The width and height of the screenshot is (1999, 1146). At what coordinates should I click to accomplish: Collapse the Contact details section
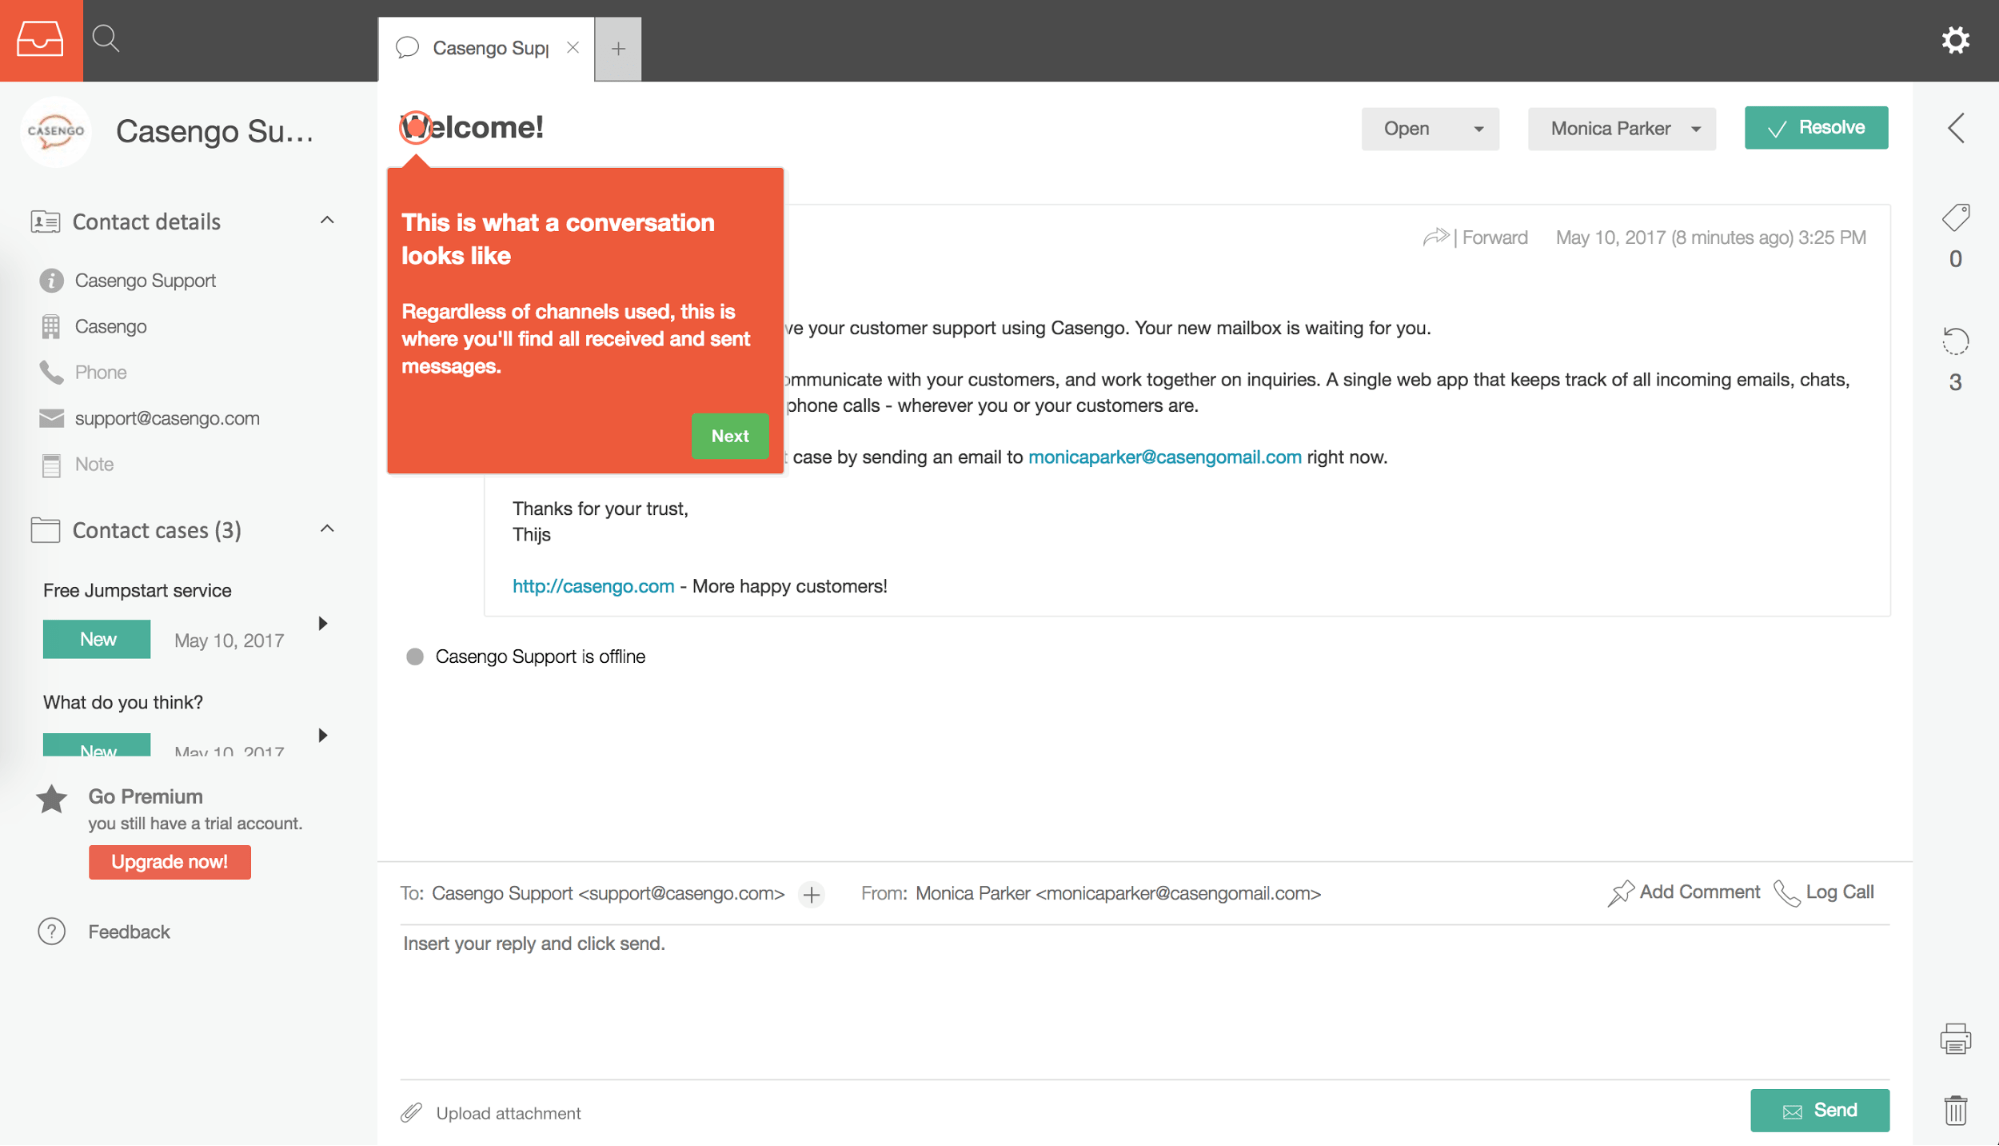click(327, 221)
